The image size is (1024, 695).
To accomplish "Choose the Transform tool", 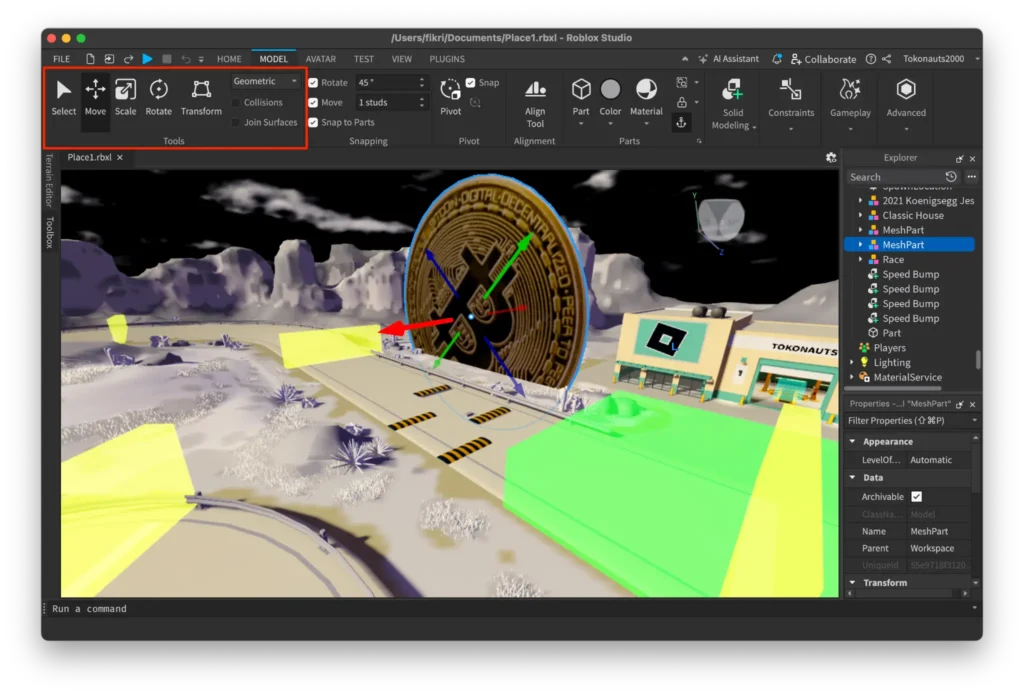I will tap(201, 98).
